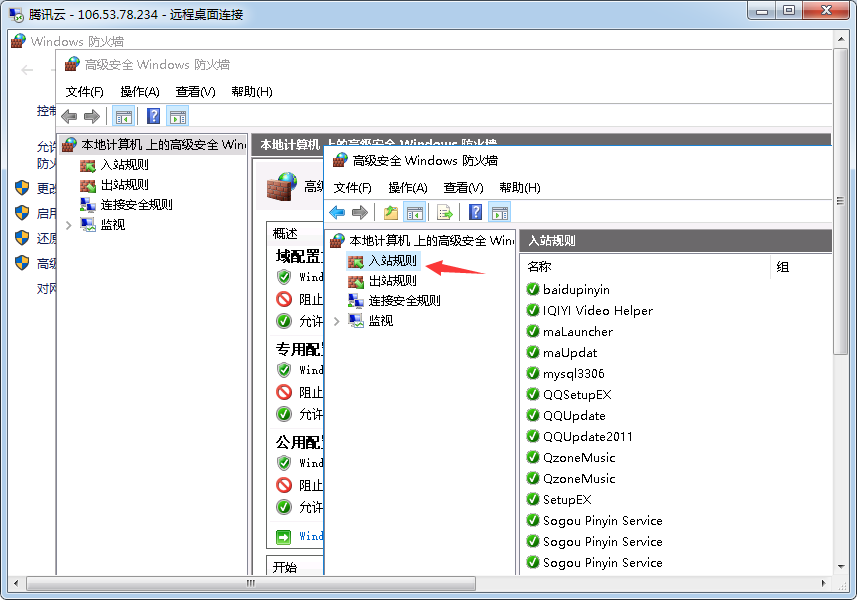Screen dimensions: 857x600
Task: Open 操作(A) menu in back firewall window
Action: tap(140, 91)
